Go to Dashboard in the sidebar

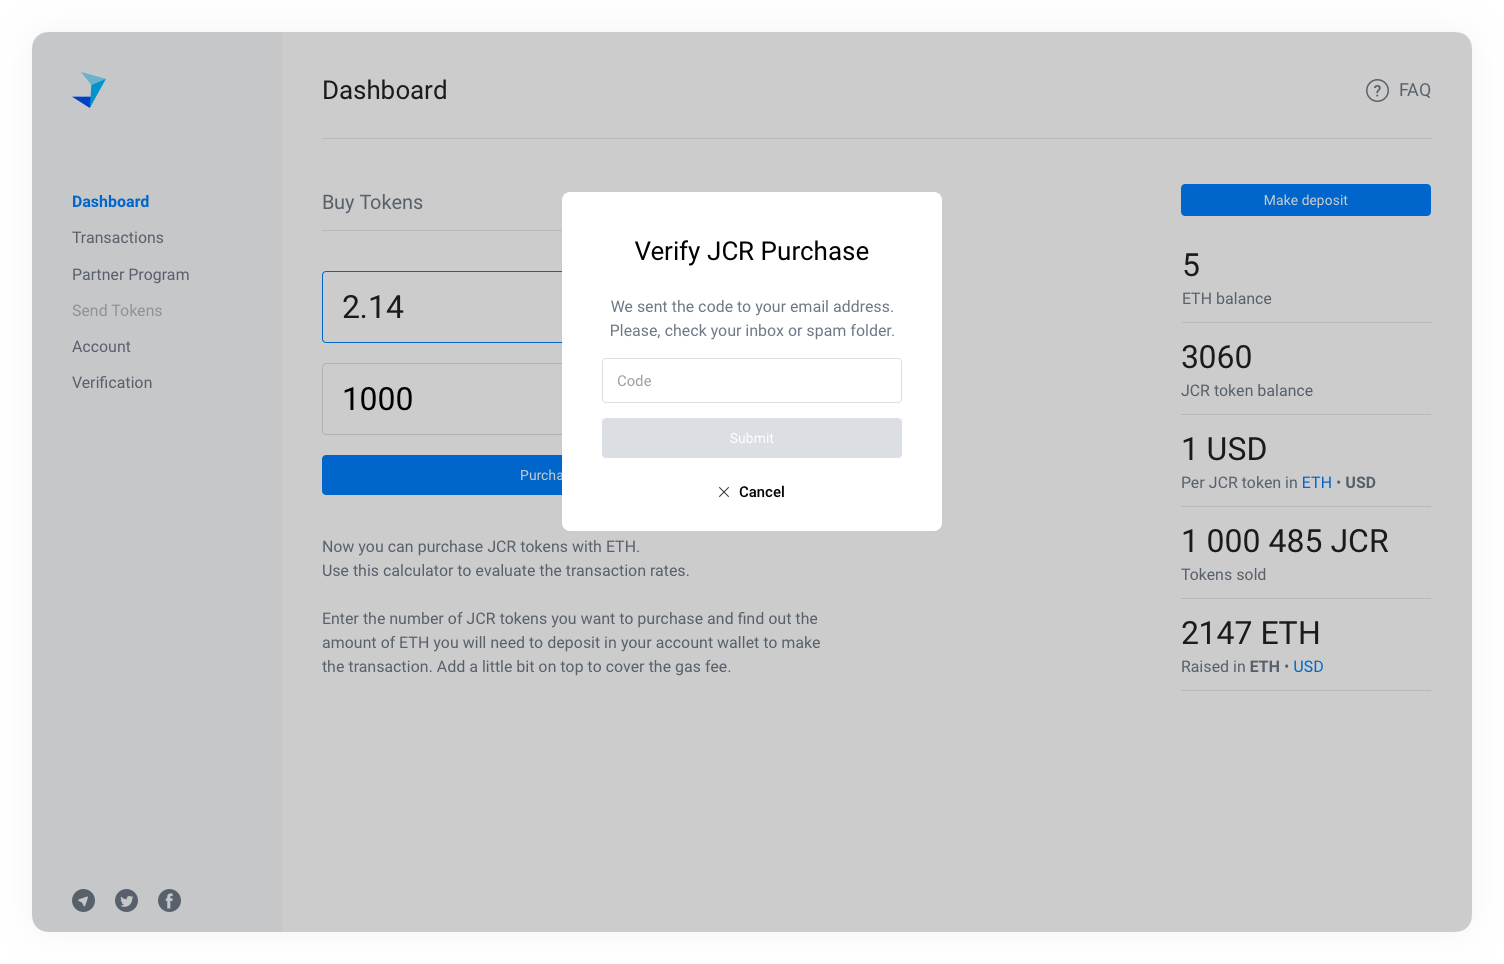pyautogui.click(x=110, y=202)
